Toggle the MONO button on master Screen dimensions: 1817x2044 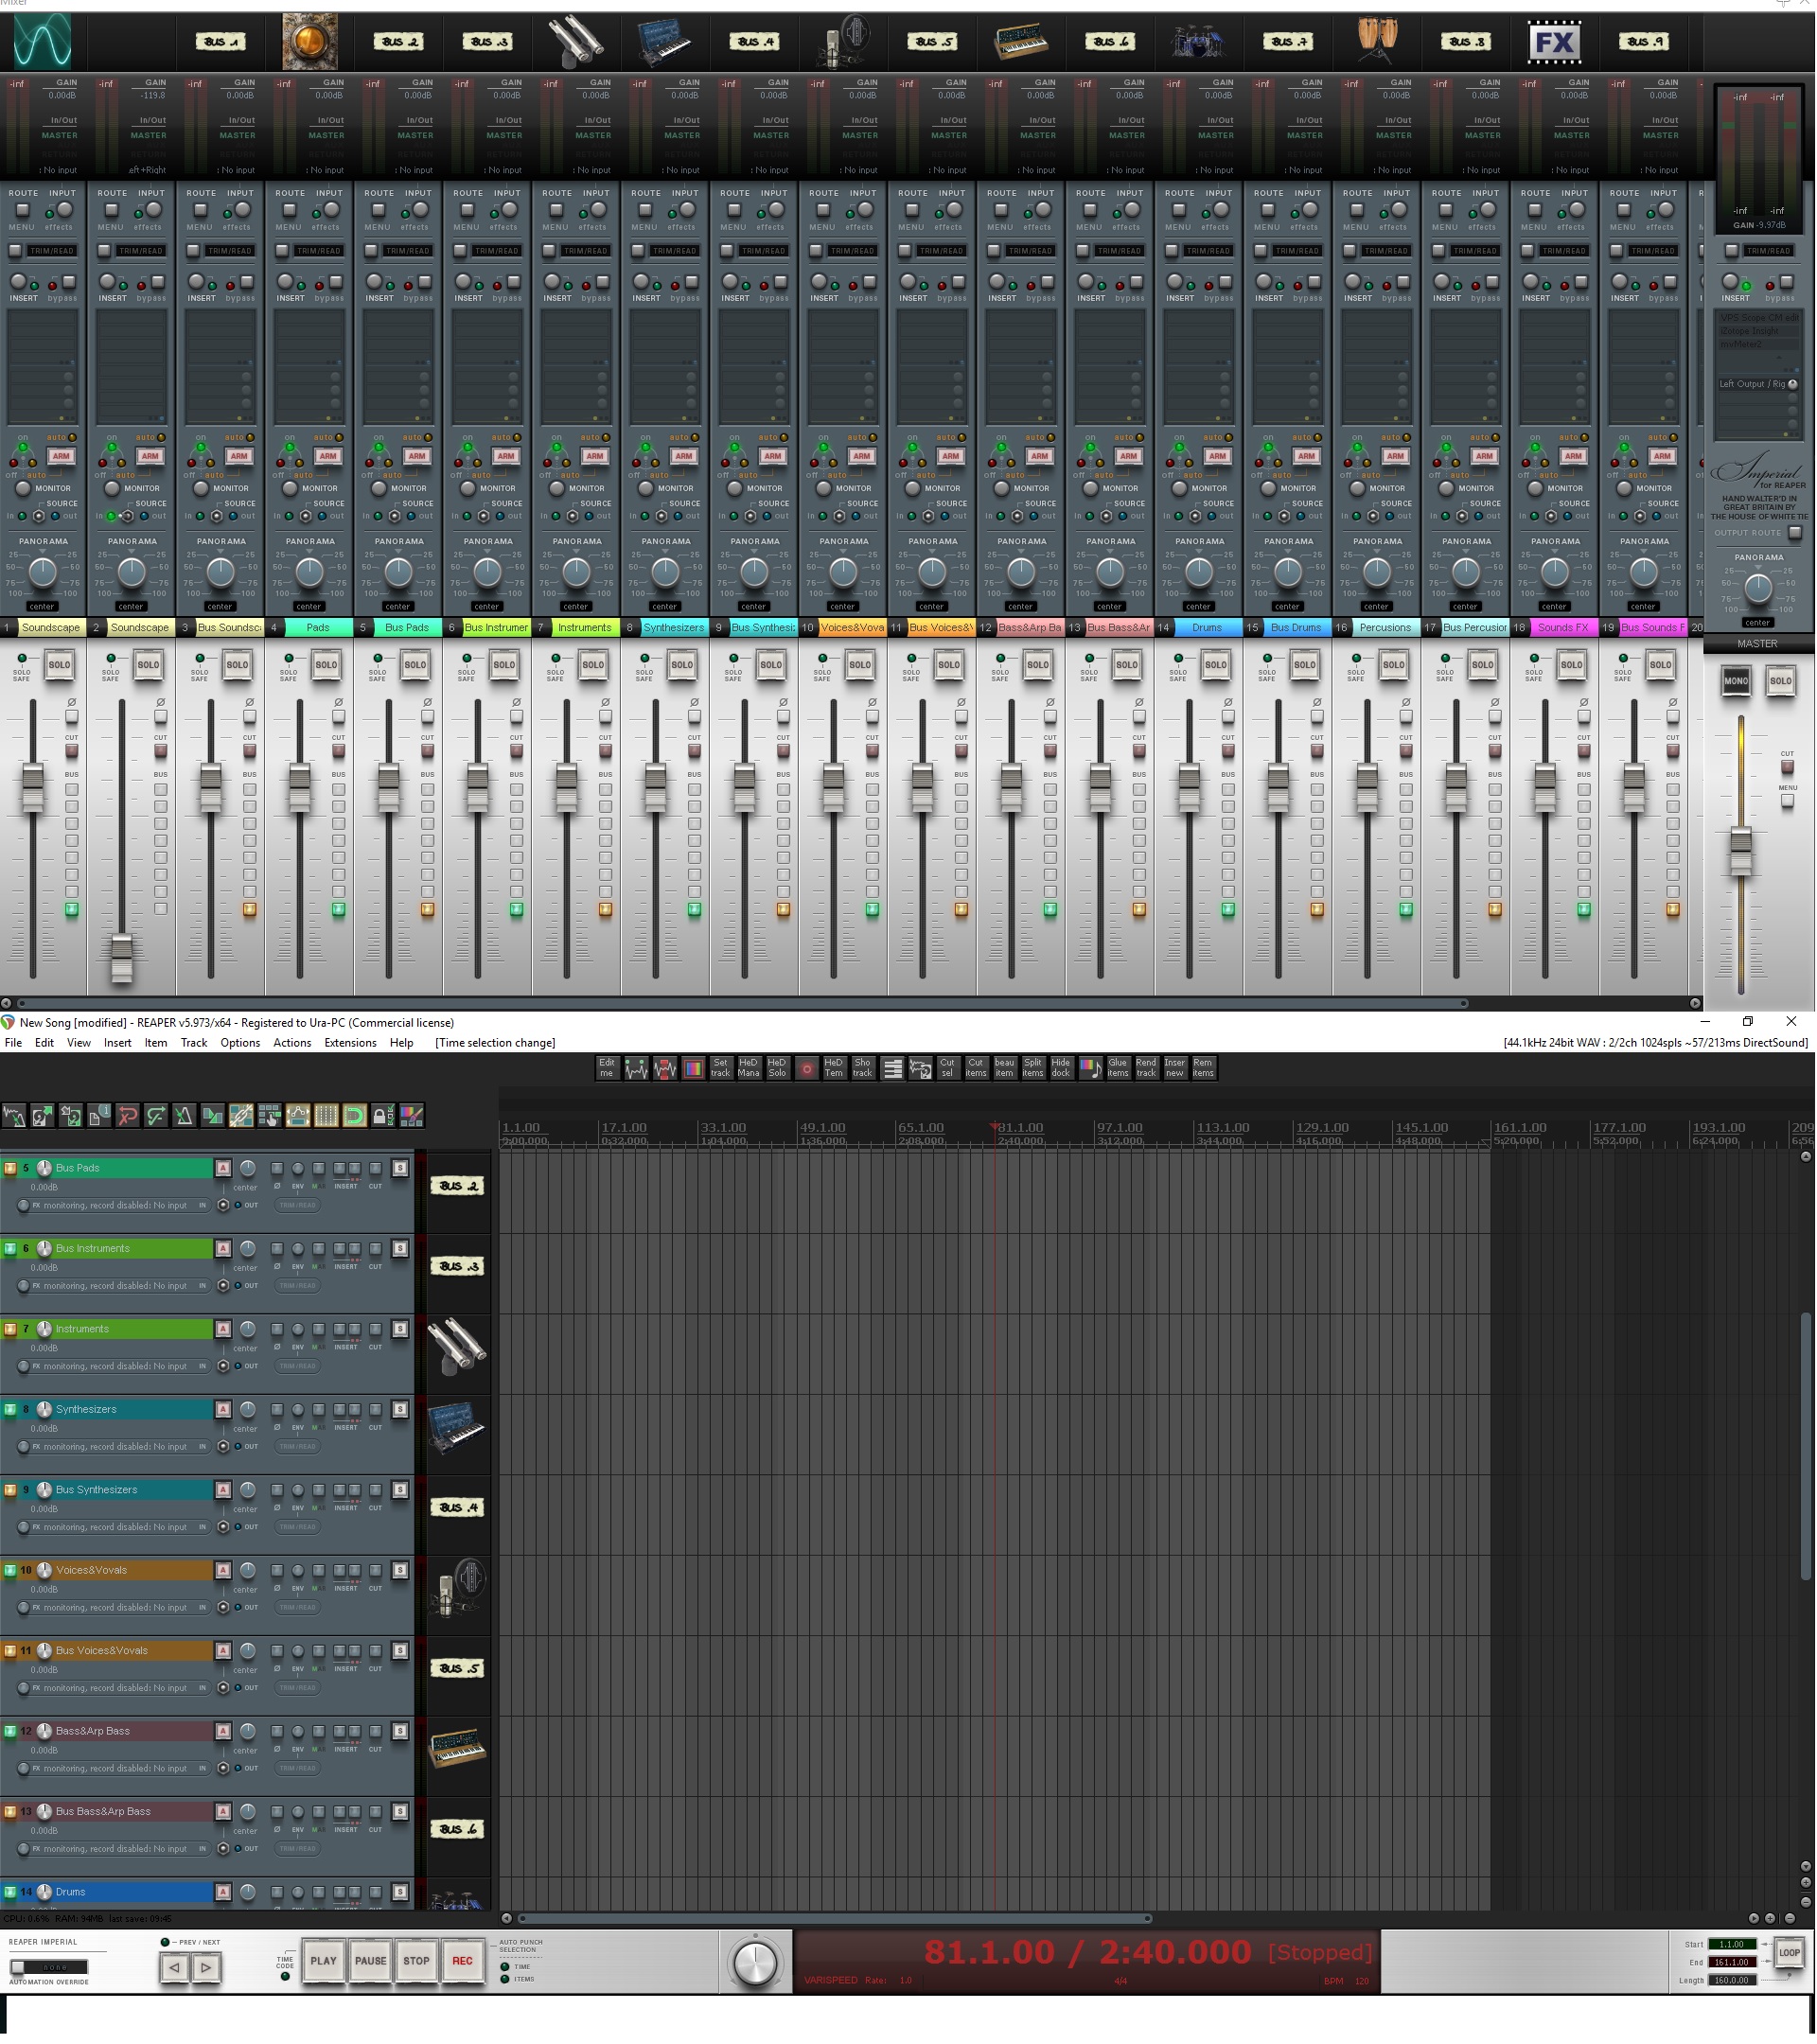click(x=1735, y=681)
